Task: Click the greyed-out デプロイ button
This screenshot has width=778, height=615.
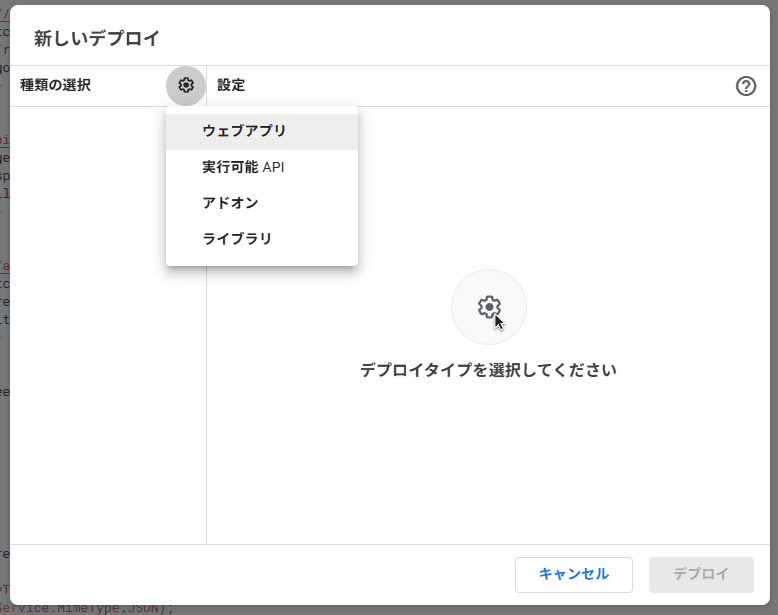Action: [x=700, y=574]
